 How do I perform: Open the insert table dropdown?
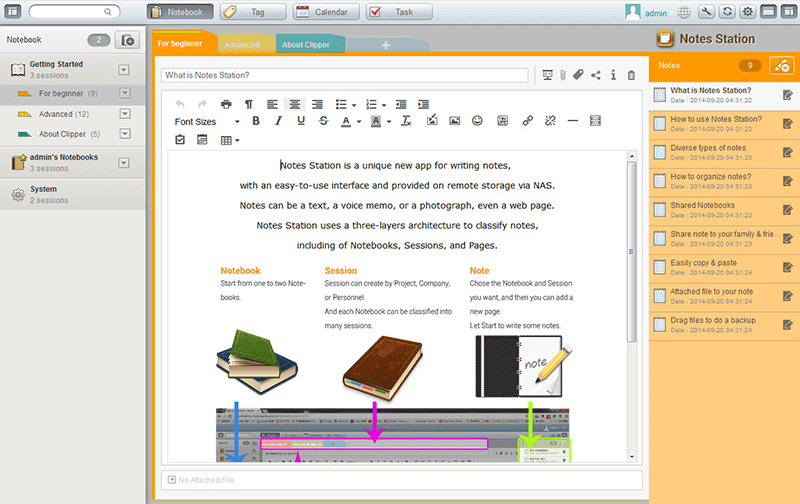point(230,140)
